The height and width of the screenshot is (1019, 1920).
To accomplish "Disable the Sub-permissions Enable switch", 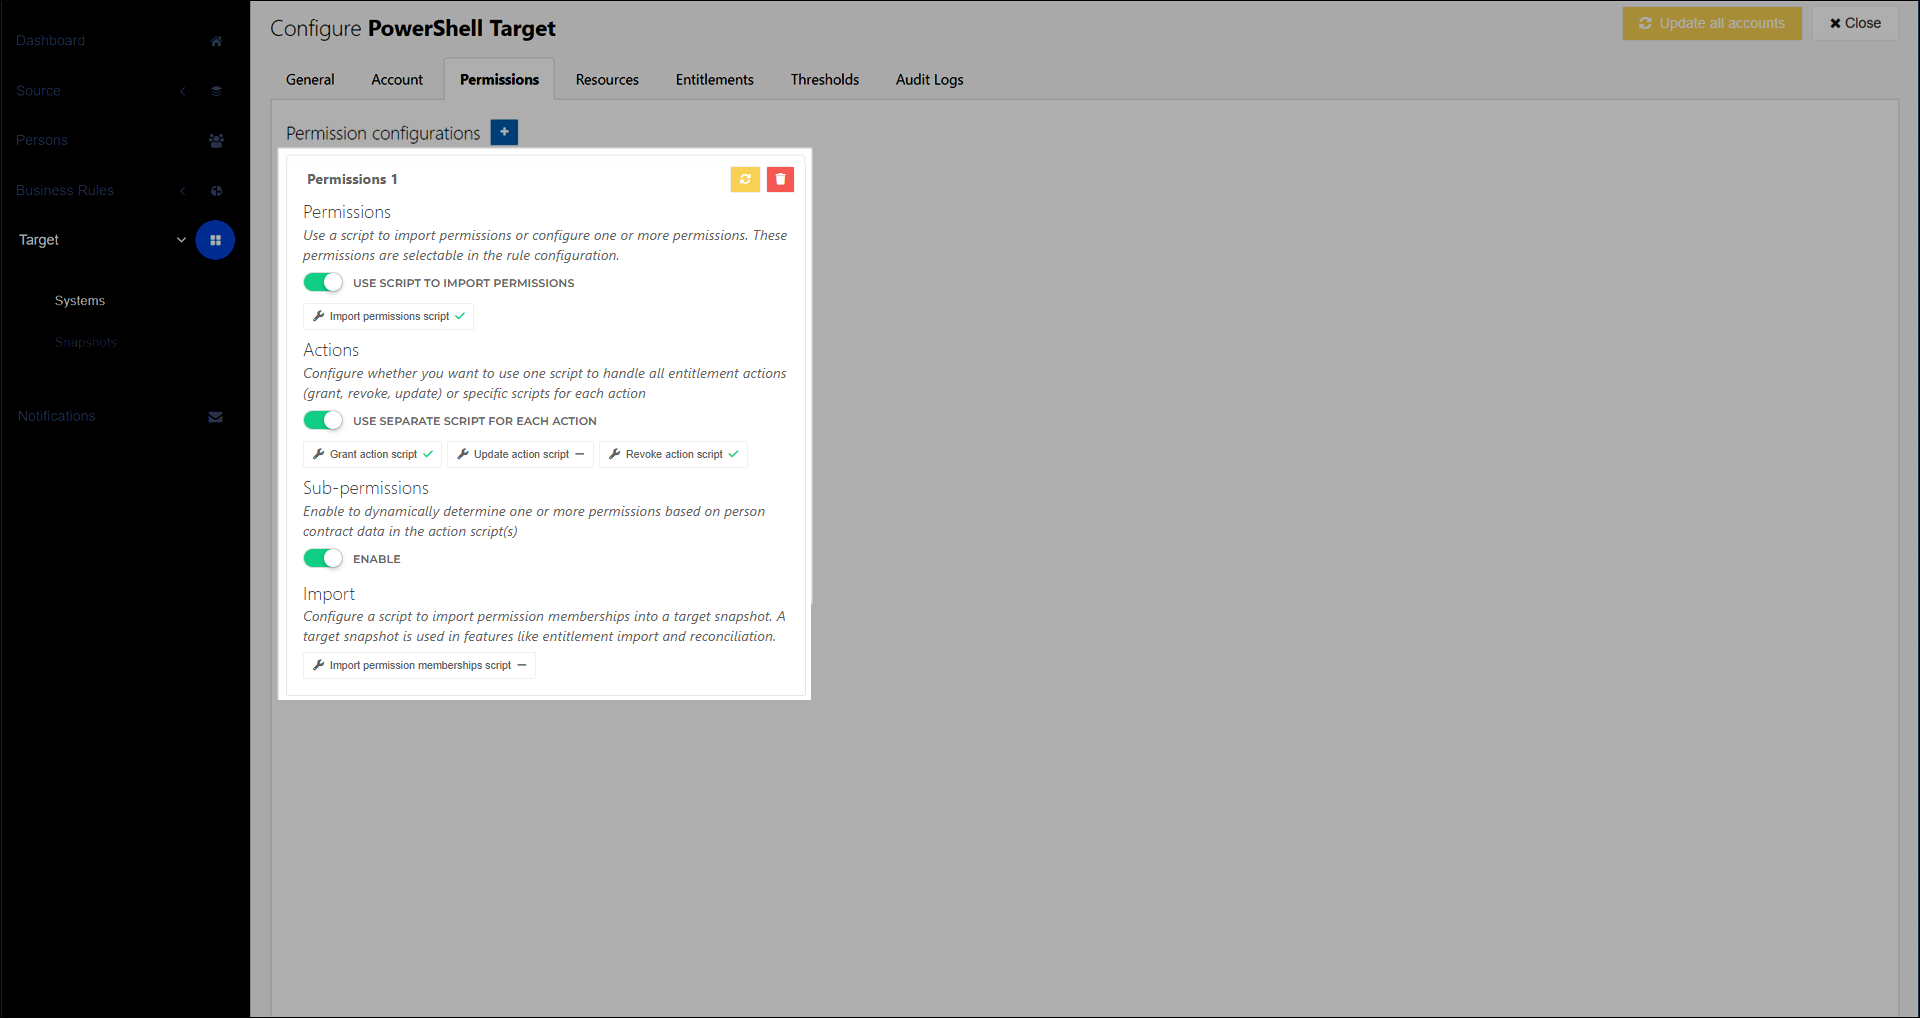I will pos(322,558).
